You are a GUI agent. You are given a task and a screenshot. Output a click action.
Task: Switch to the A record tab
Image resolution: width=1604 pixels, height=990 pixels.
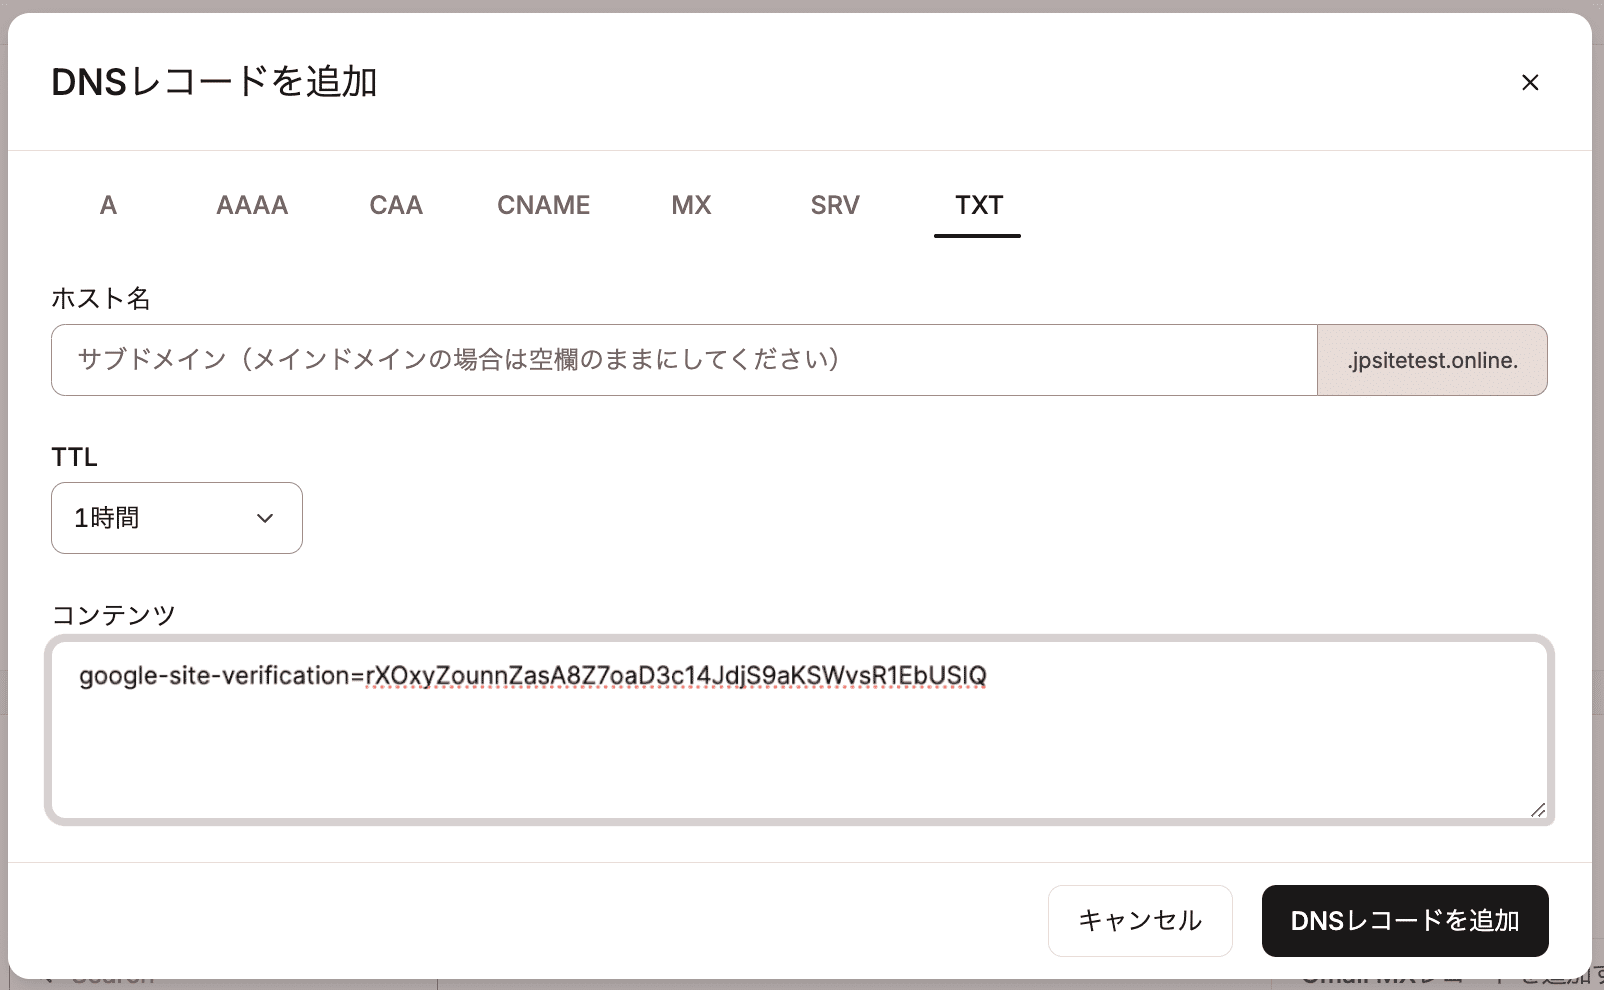(107, 205)
